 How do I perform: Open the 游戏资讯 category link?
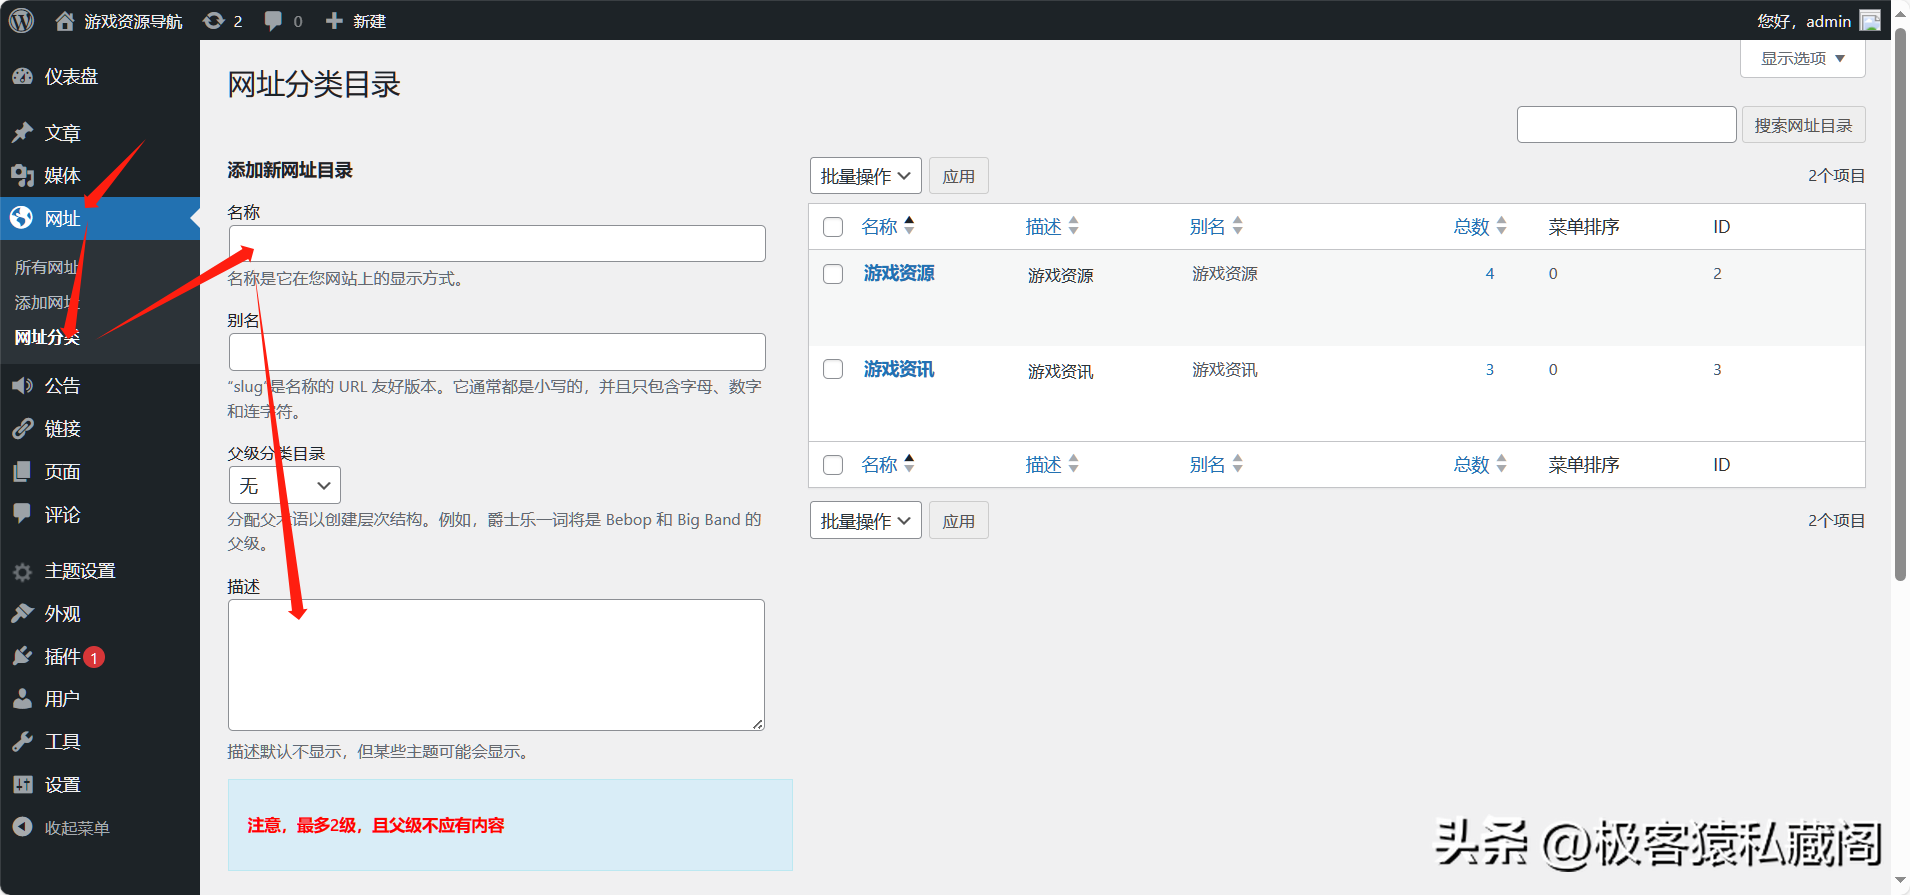899,369
